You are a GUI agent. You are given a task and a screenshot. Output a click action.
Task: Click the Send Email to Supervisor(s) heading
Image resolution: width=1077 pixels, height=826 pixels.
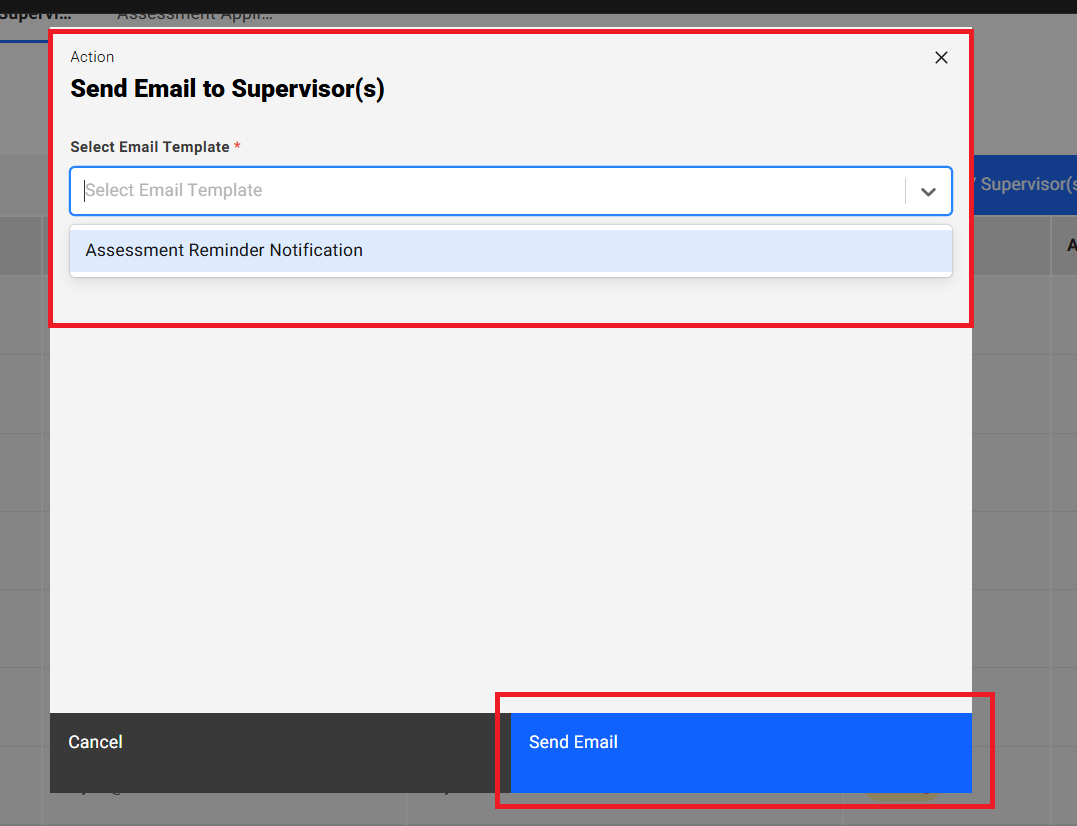coord(227,89)
